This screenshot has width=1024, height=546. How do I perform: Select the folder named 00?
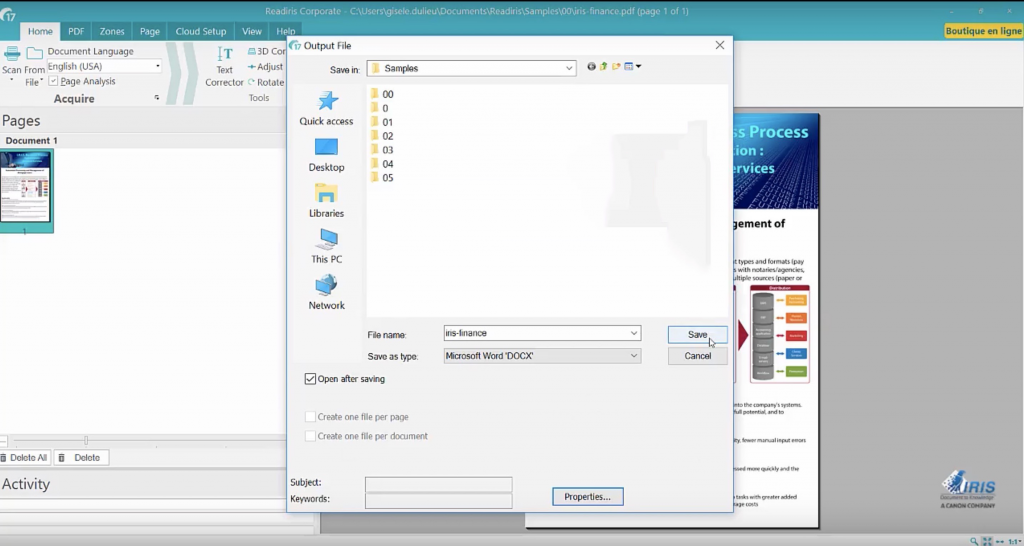381,94
